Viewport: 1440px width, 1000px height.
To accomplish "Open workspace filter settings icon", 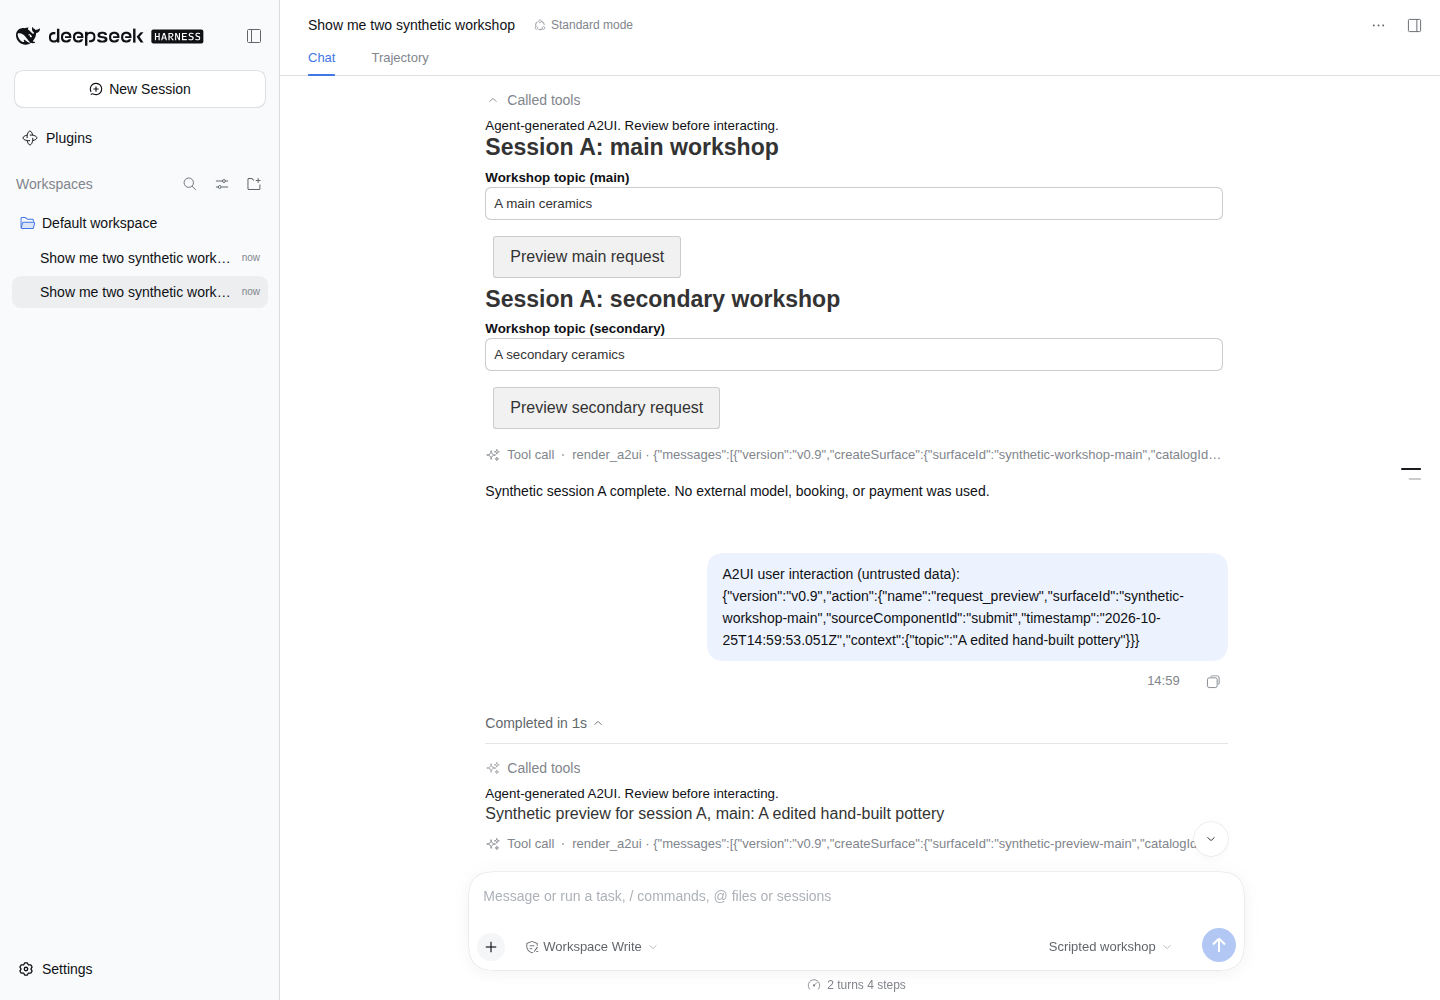I will (222, 184).
